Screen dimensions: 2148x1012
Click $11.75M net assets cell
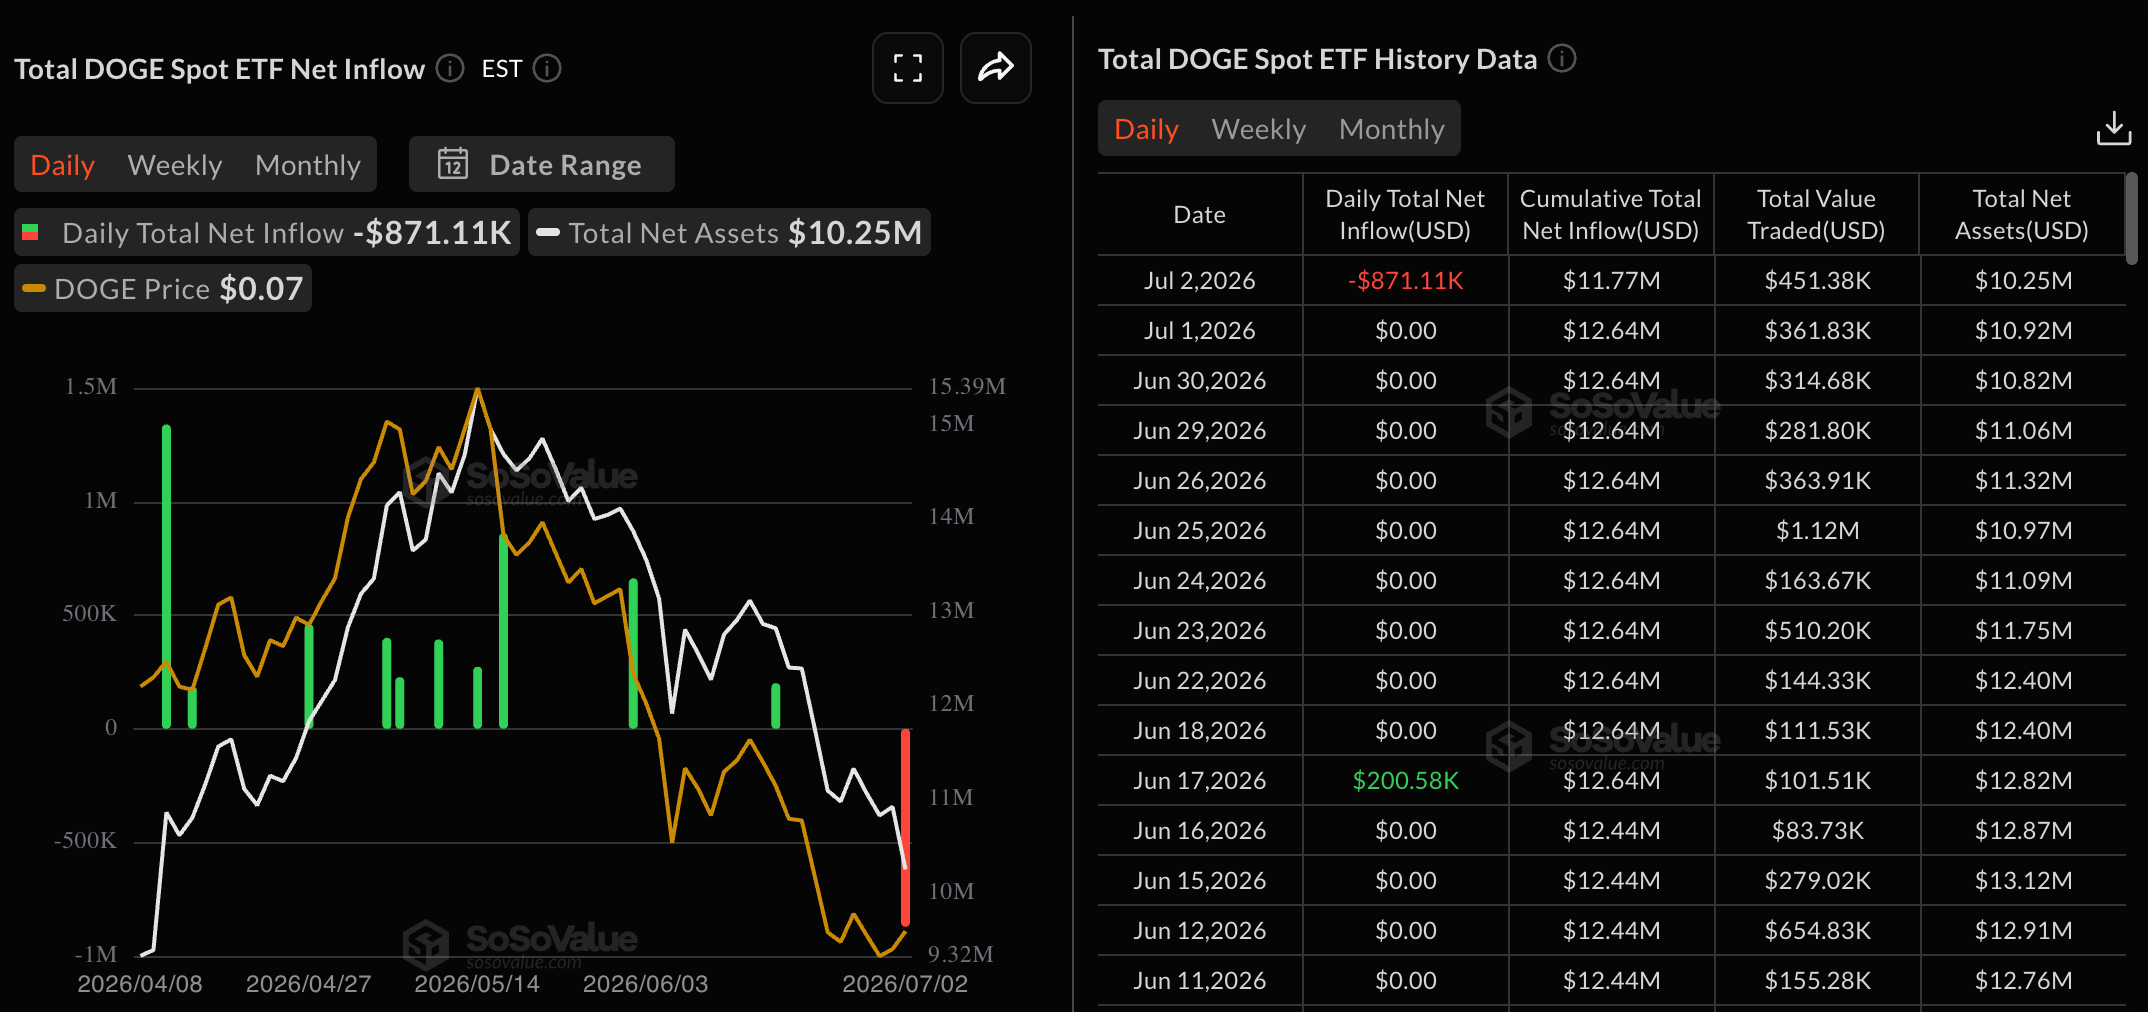tap(2023, 631)
